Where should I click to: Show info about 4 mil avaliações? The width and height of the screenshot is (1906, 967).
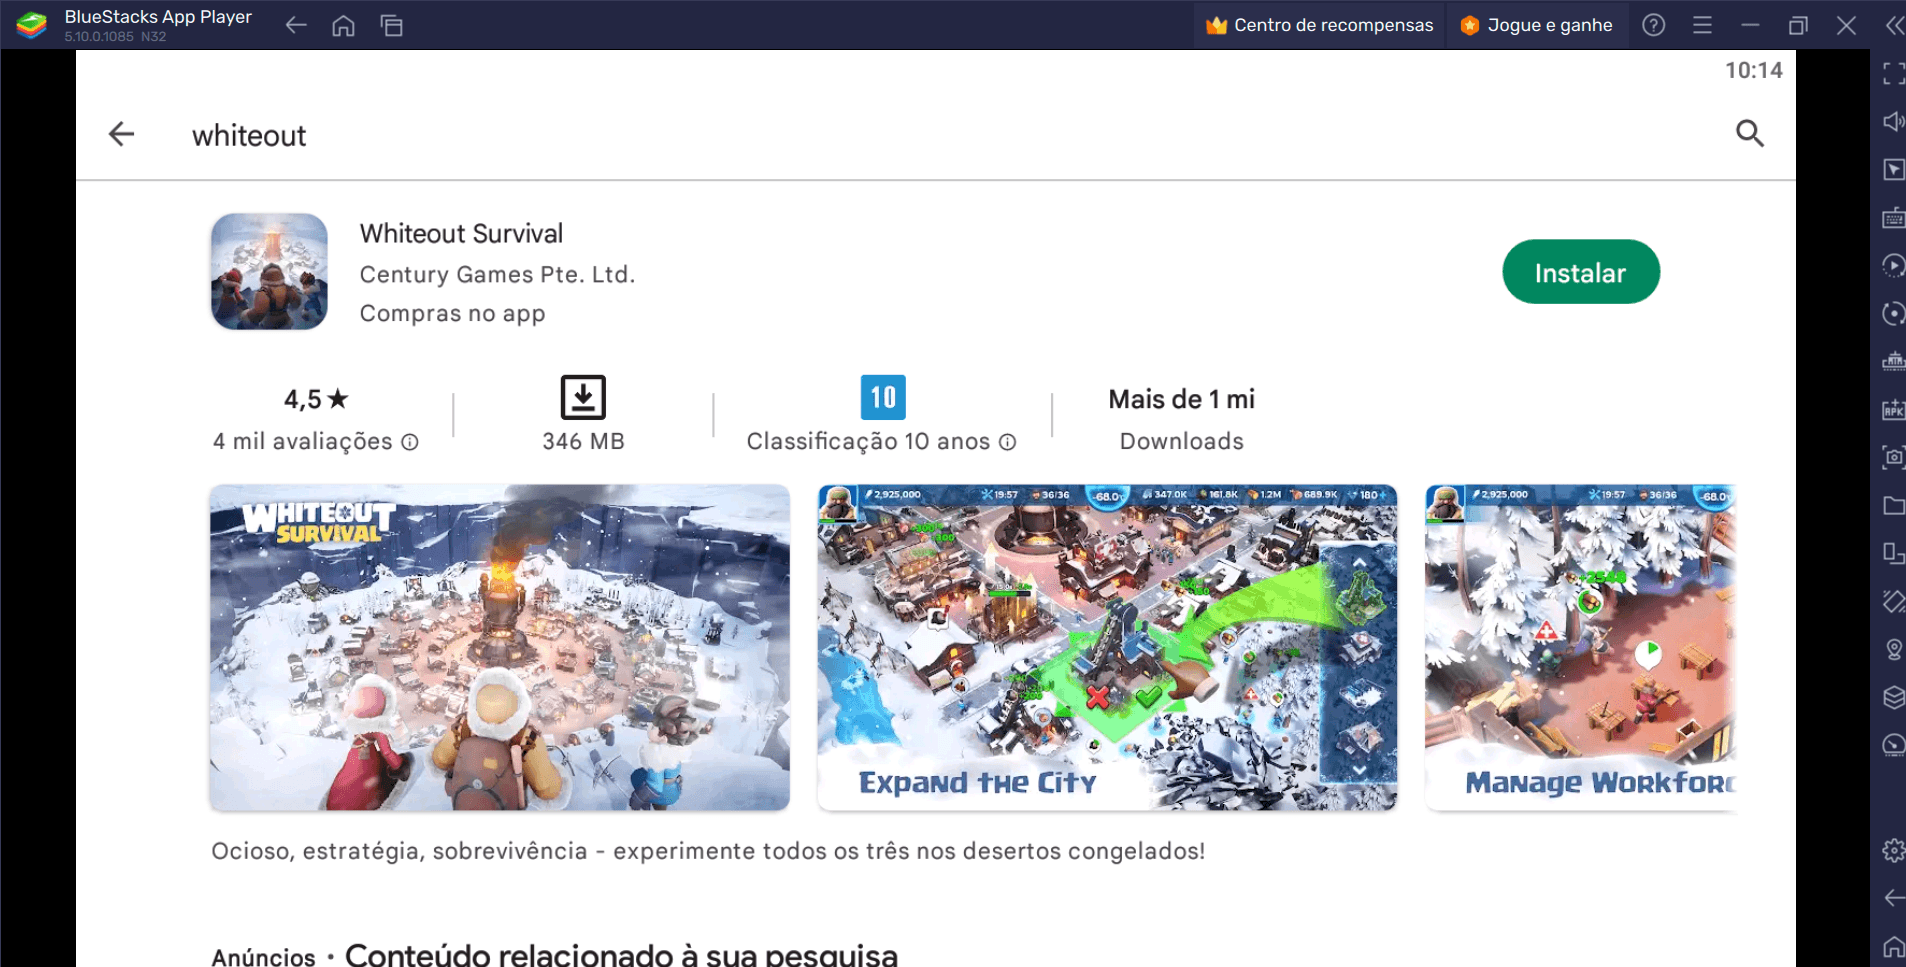[410, 442]
